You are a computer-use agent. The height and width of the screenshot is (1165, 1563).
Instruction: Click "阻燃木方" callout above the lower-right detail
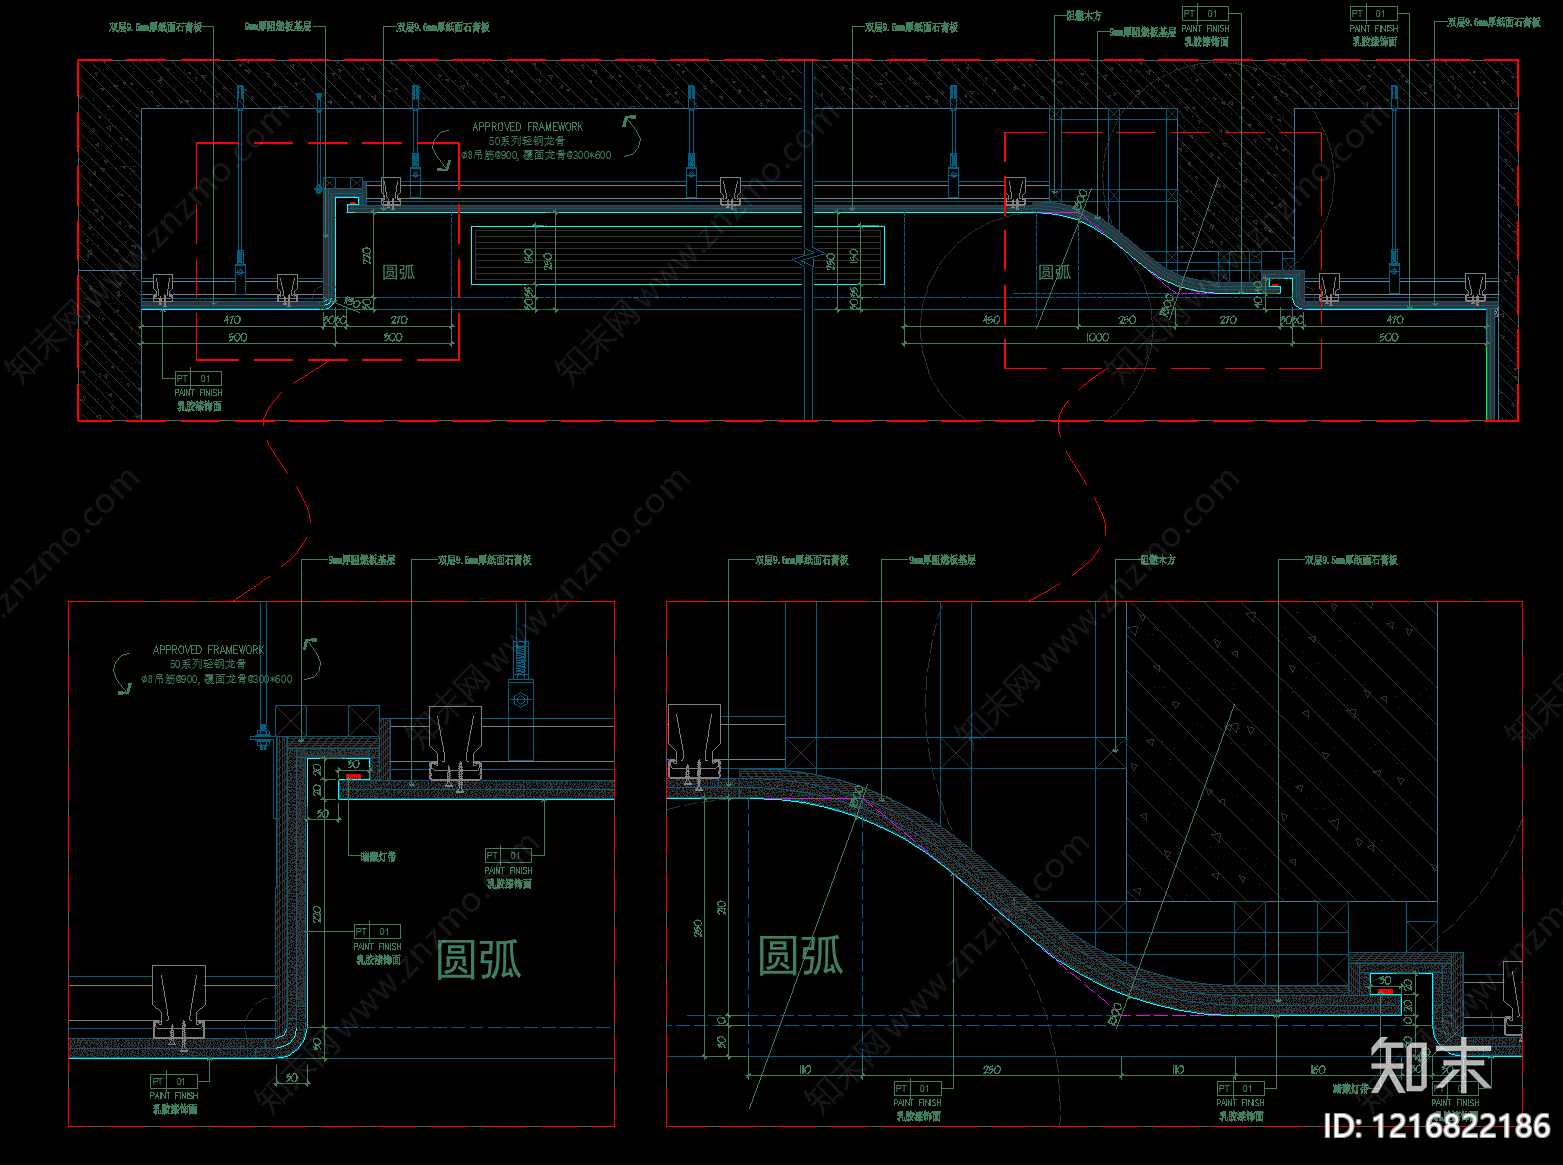(1158, 560)
